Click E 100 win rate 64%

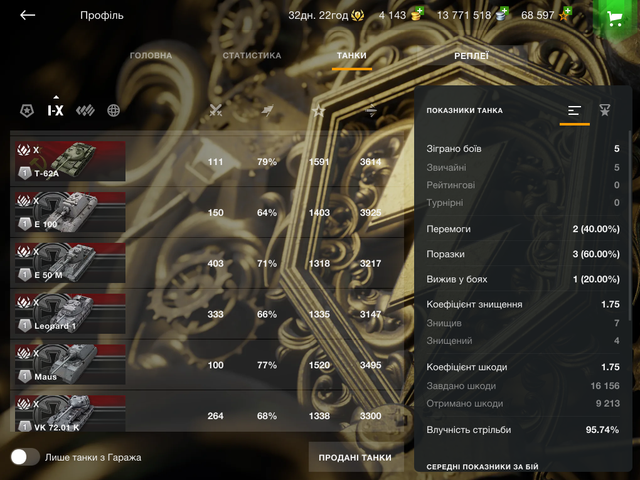(x=267, y=212)
